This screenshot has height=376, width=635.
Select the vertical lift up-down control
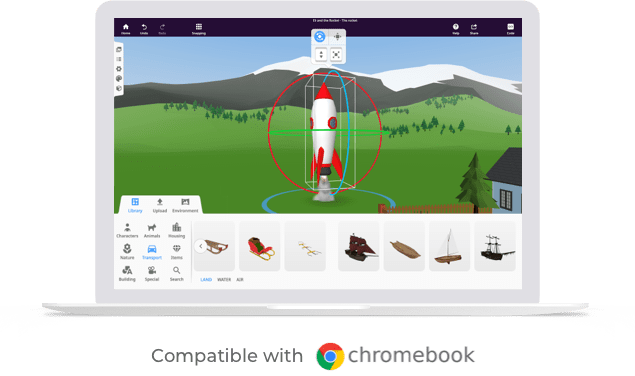[x=321, y=54]
